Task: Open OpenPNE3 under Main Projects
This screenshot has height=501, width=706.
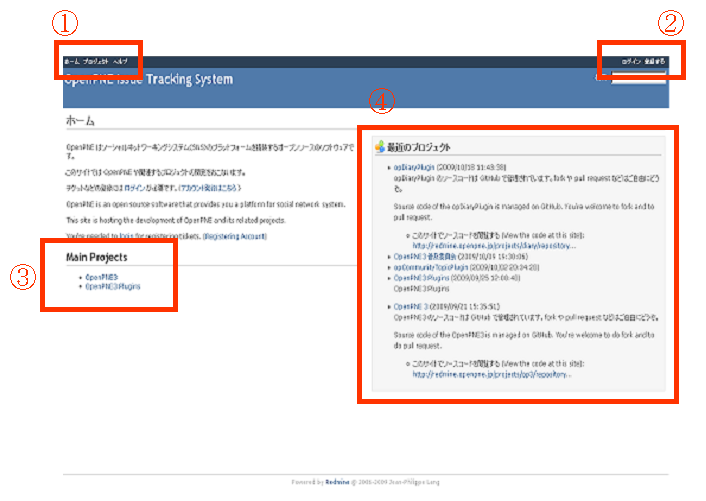Action: [x=102, y=277]
